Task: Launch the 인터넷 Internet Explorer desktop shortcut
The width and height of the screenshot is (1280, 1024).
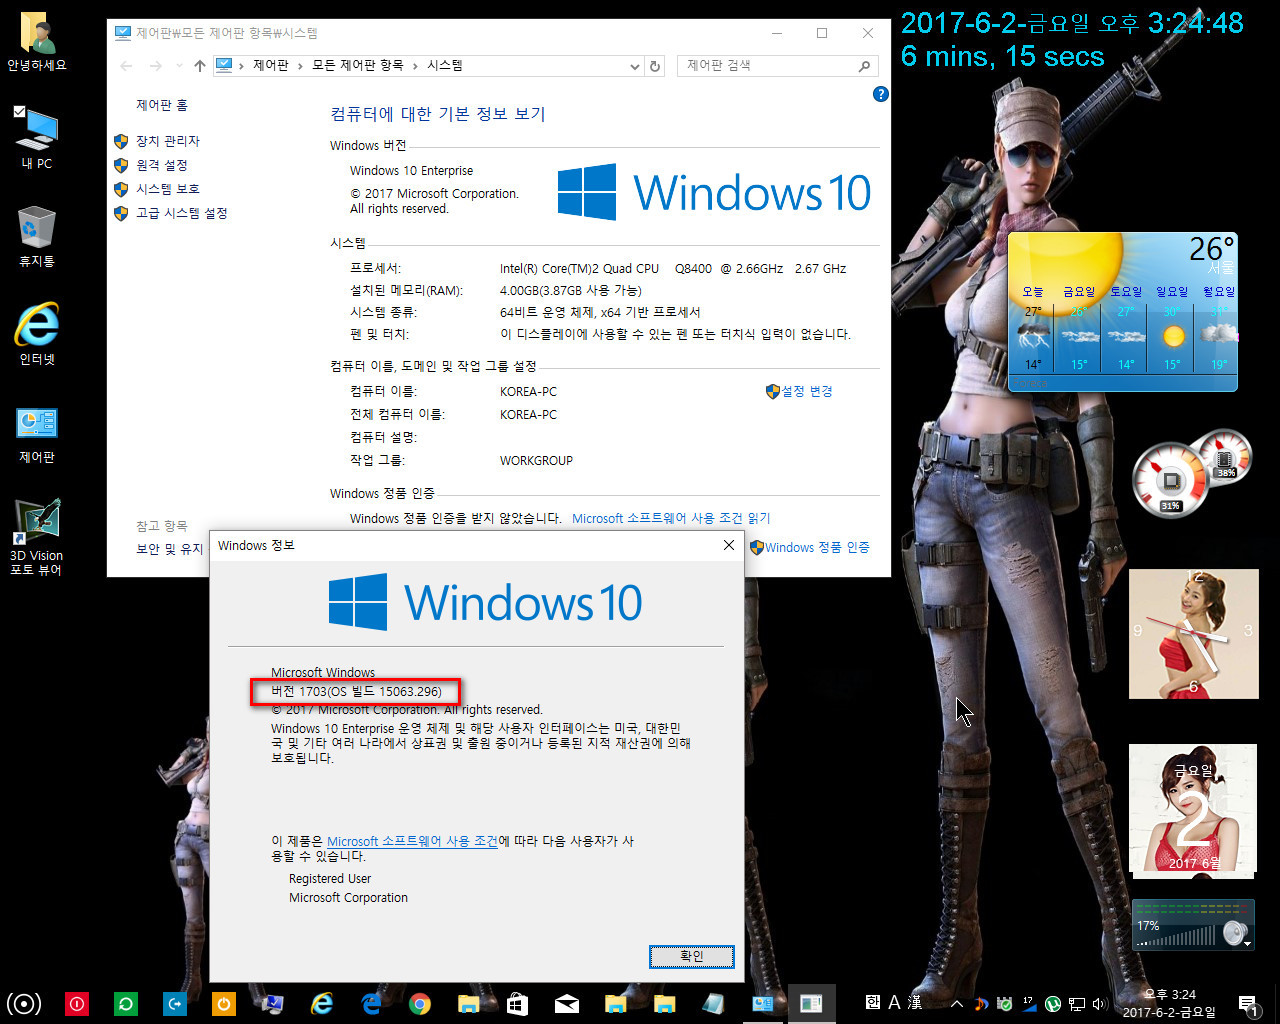Action: [x=37, y=333]
